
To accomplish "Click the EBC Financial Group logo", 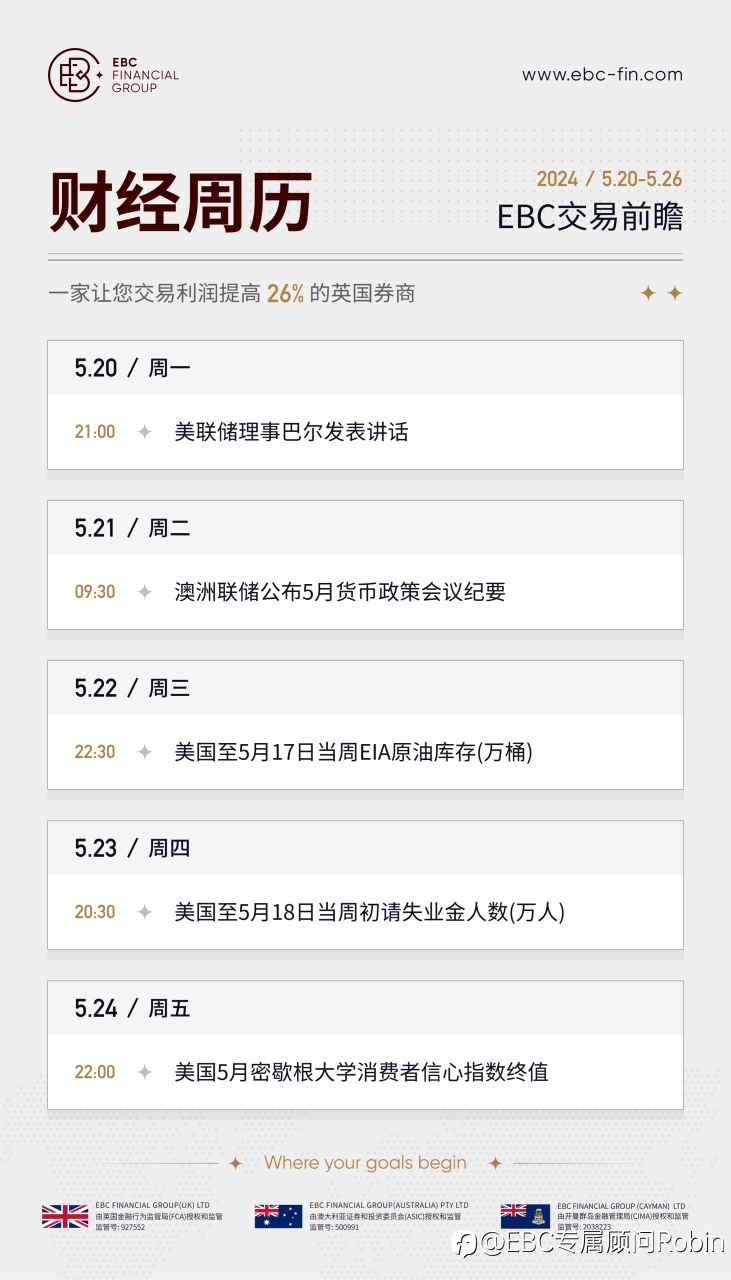I will [x=113, y=75].
